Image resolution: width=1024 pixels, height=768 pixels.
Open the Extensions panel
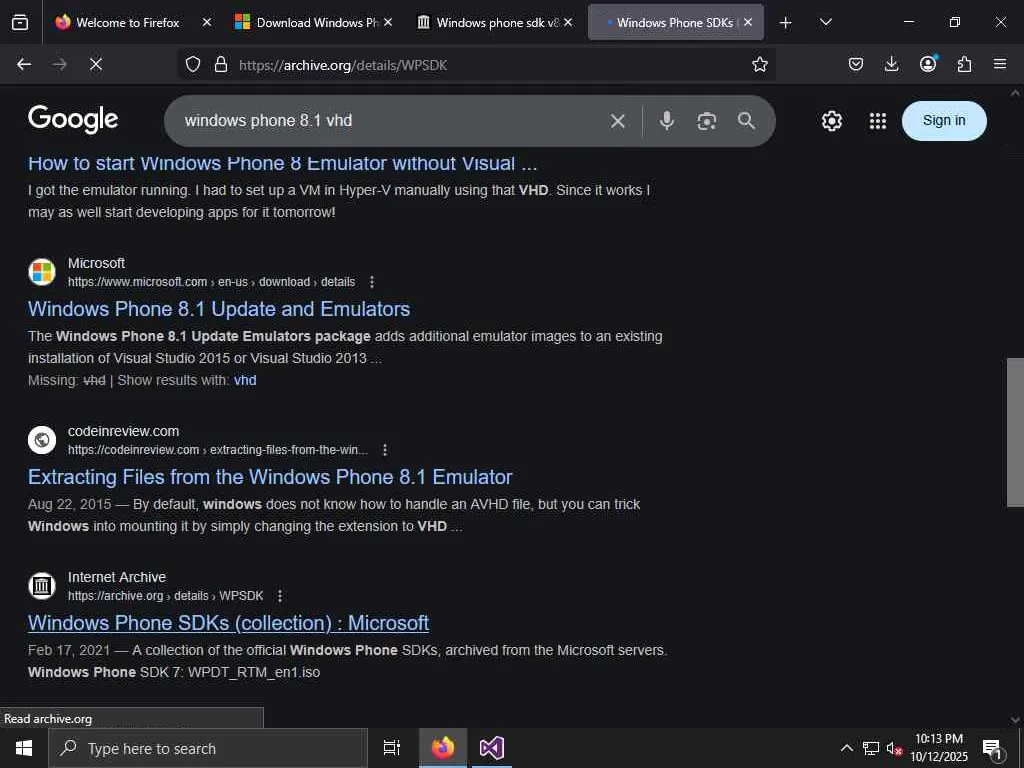(964, 64)
